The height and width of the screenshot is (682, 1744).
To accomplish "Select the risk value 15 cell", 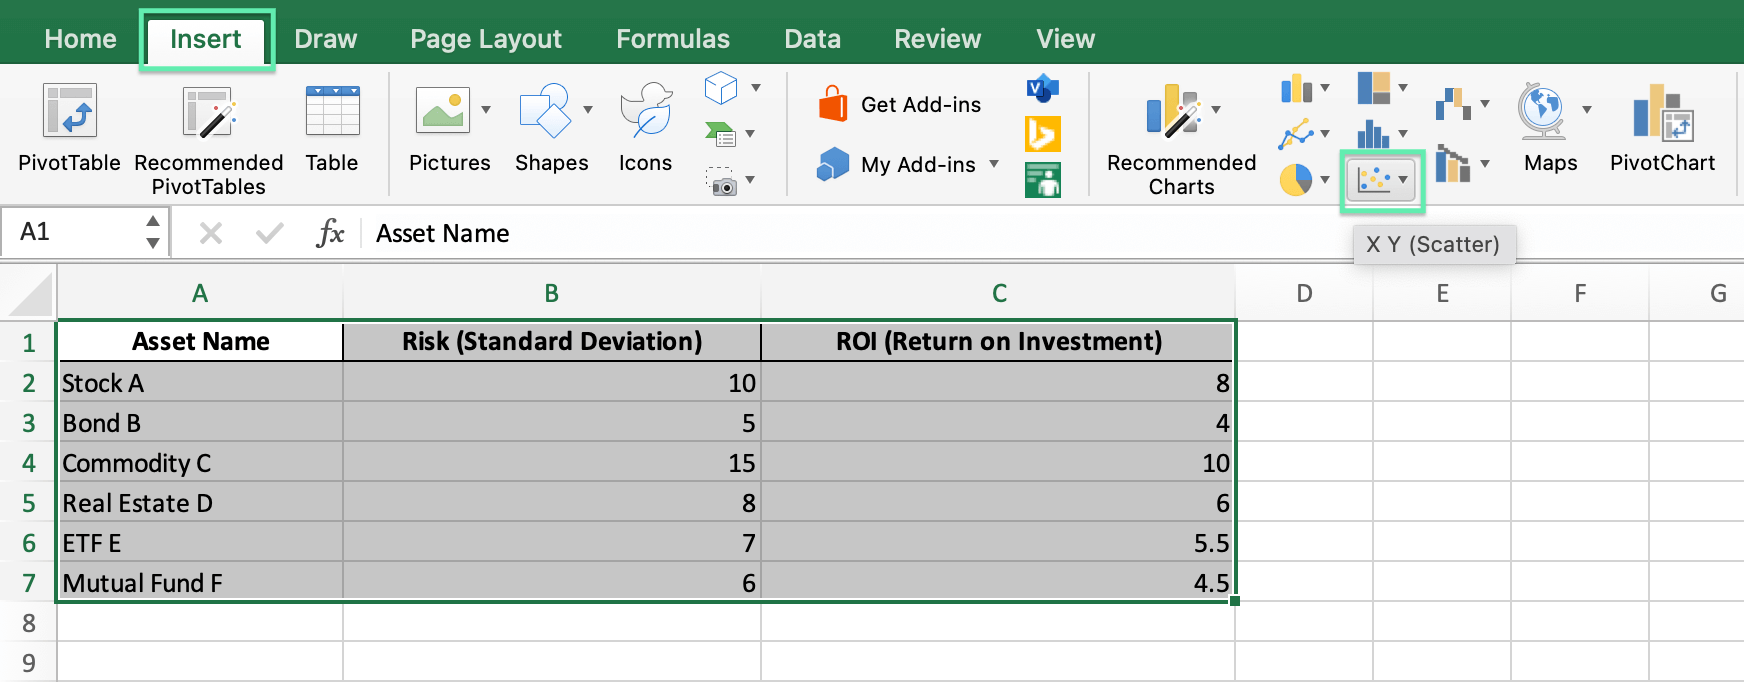I will point(552,463).
